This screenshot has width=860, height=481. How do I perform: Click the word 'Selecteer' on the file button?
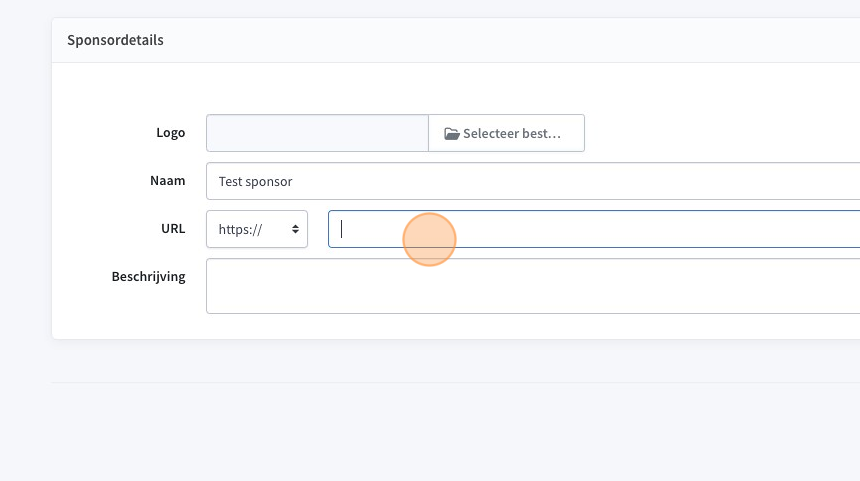488,133
